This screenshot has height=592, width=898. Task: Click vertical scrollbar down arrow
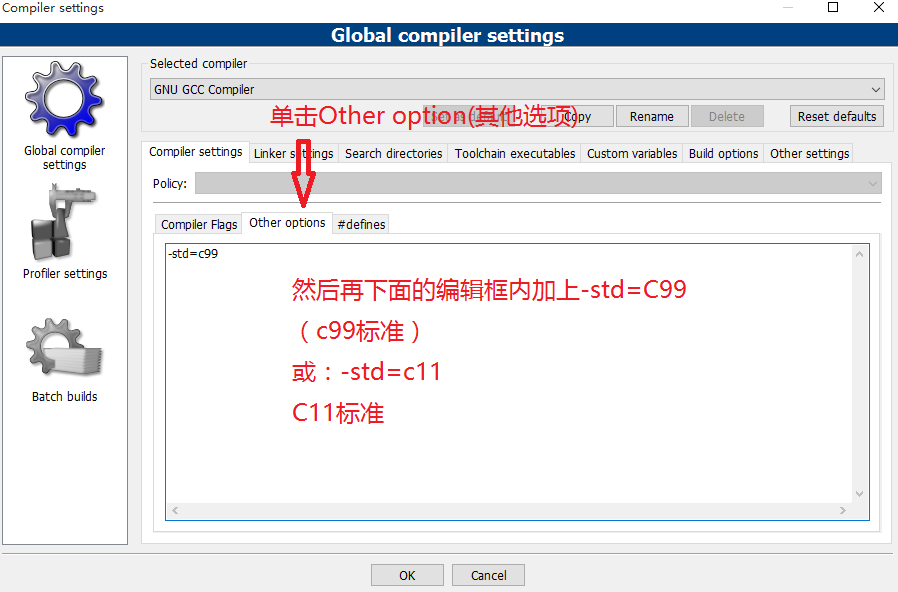click(x=859, y=494)
